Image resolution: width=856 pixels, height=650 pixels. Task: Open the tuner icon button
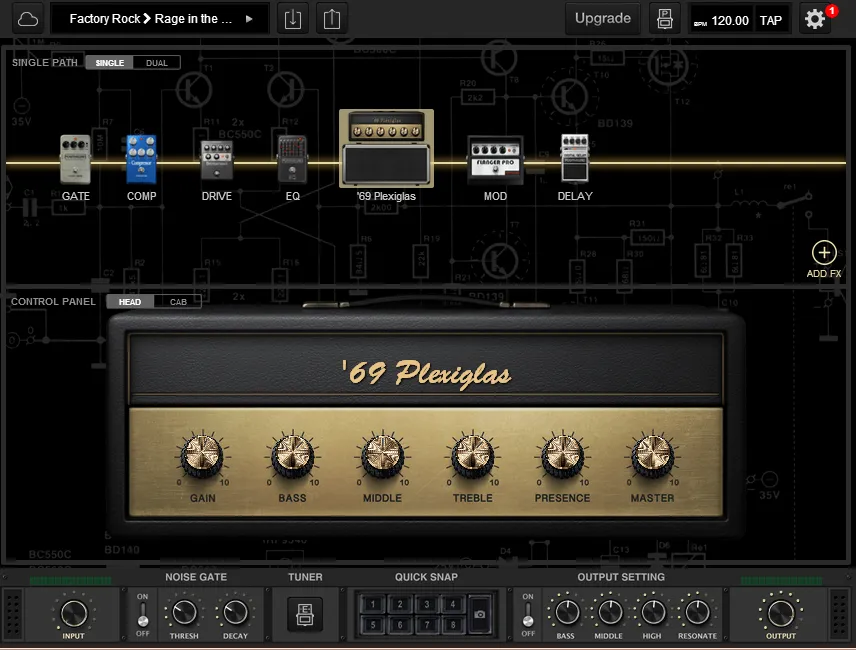305,614
